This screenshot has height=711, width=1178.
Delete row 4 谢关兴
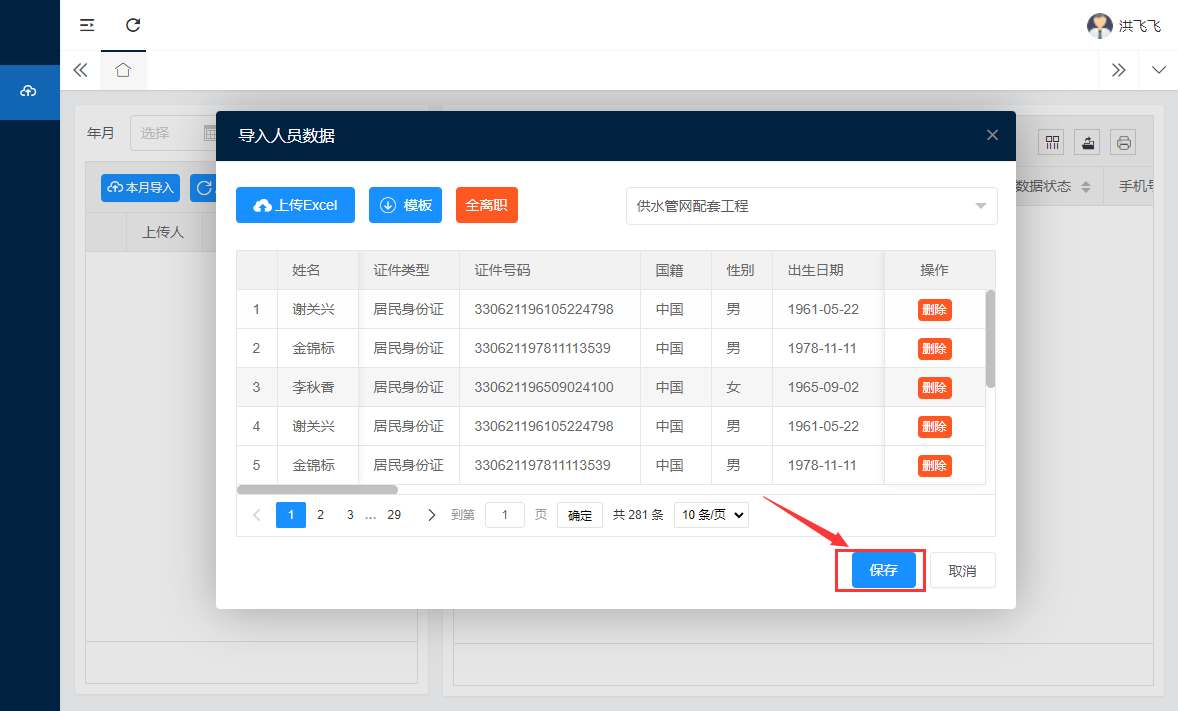tap(935, 427)
